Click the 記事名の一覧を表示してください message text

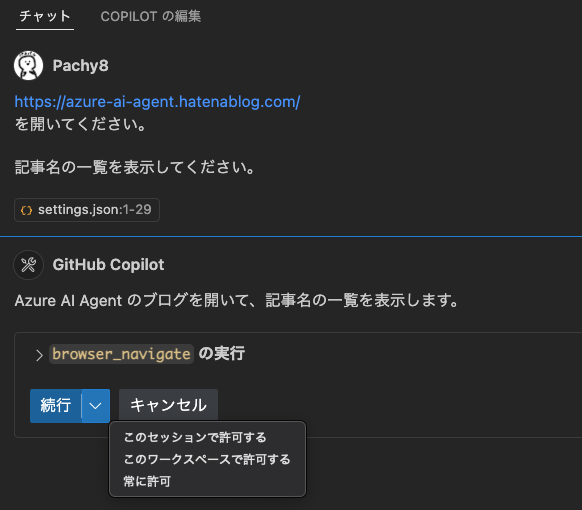[135, 167]
